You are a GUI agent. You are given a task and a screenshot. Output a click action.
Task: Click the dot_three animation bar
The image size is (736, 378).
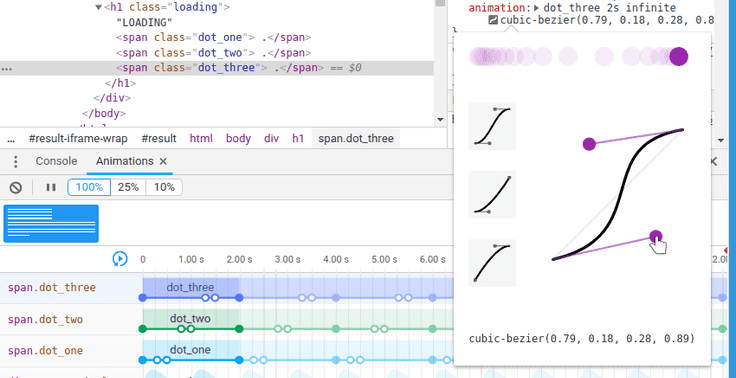click(x=191, y=287)
